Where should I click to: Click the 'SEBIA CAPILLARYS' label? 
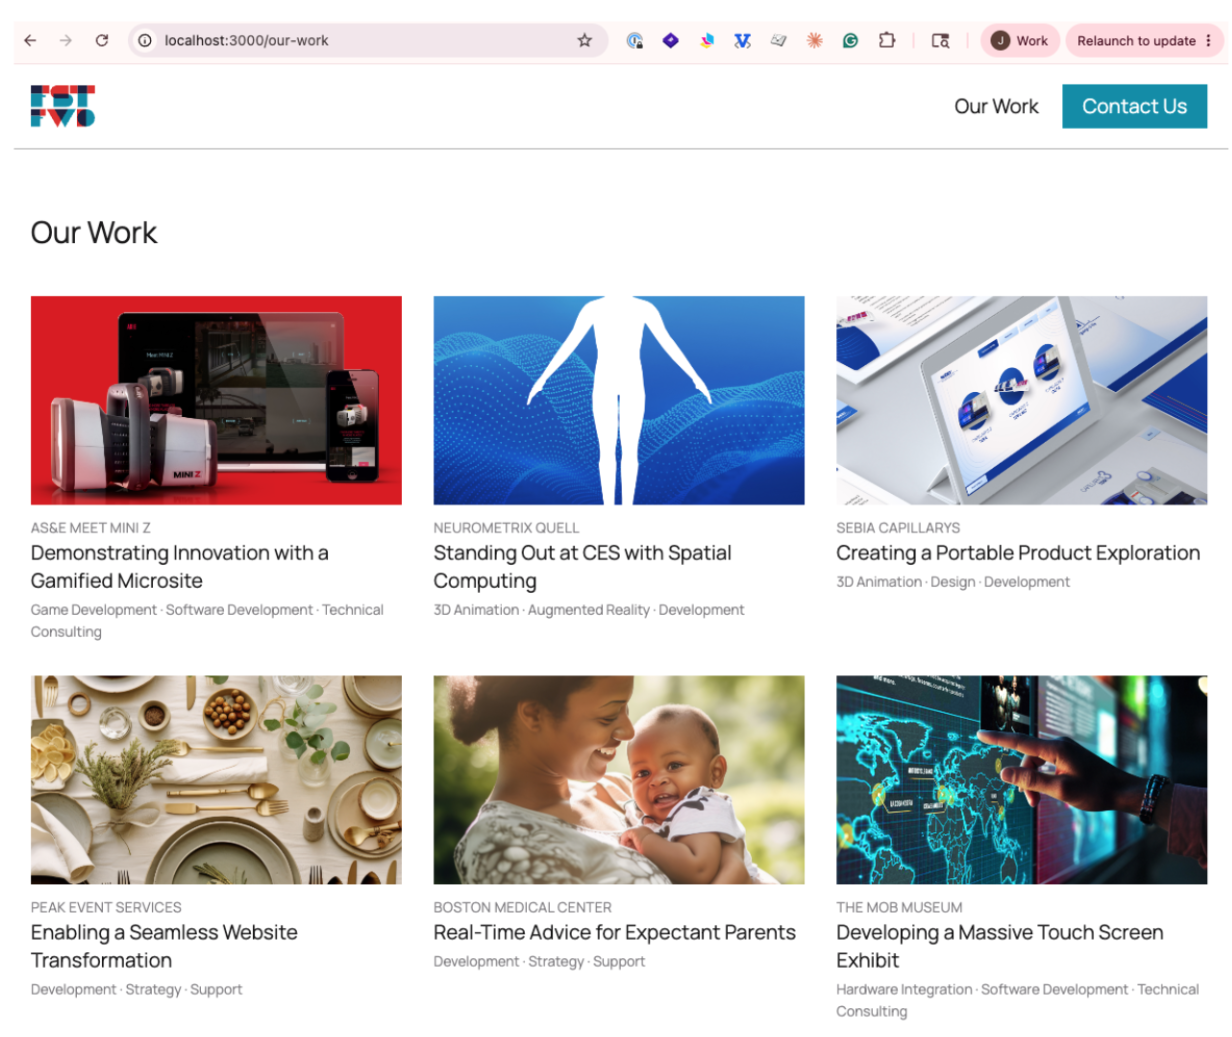tap(898, 528)
